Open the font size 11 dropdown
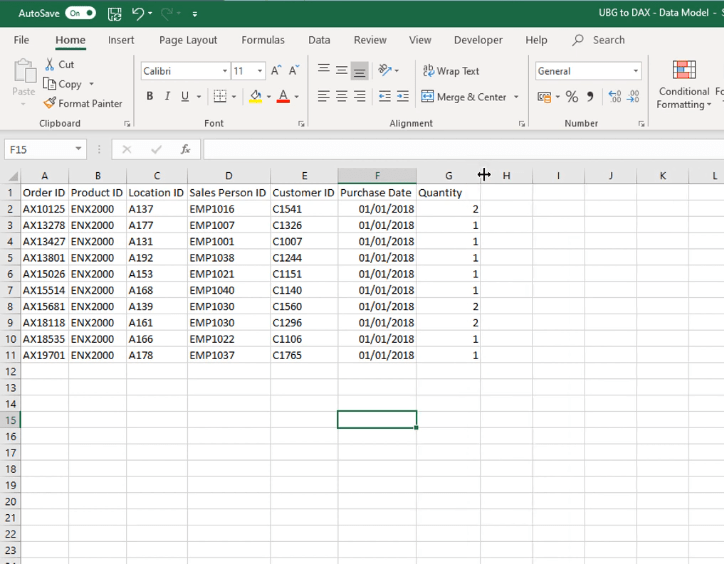Screen dimensions: 724x564 click(260, 71)
